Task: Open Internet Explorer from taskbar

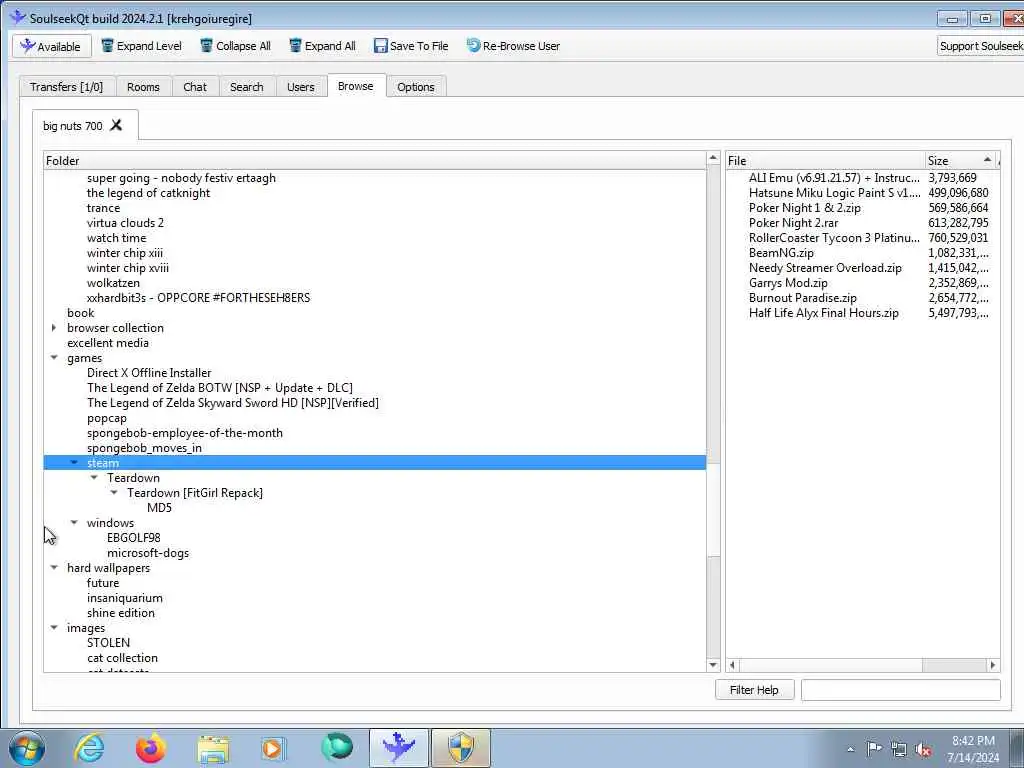Action: (89, 748)
